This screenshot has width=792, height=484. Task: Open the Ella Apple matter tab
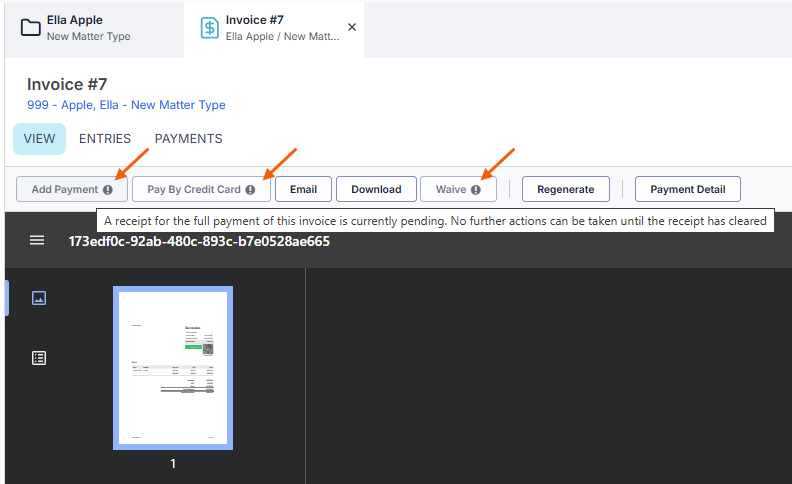point(94,28)
